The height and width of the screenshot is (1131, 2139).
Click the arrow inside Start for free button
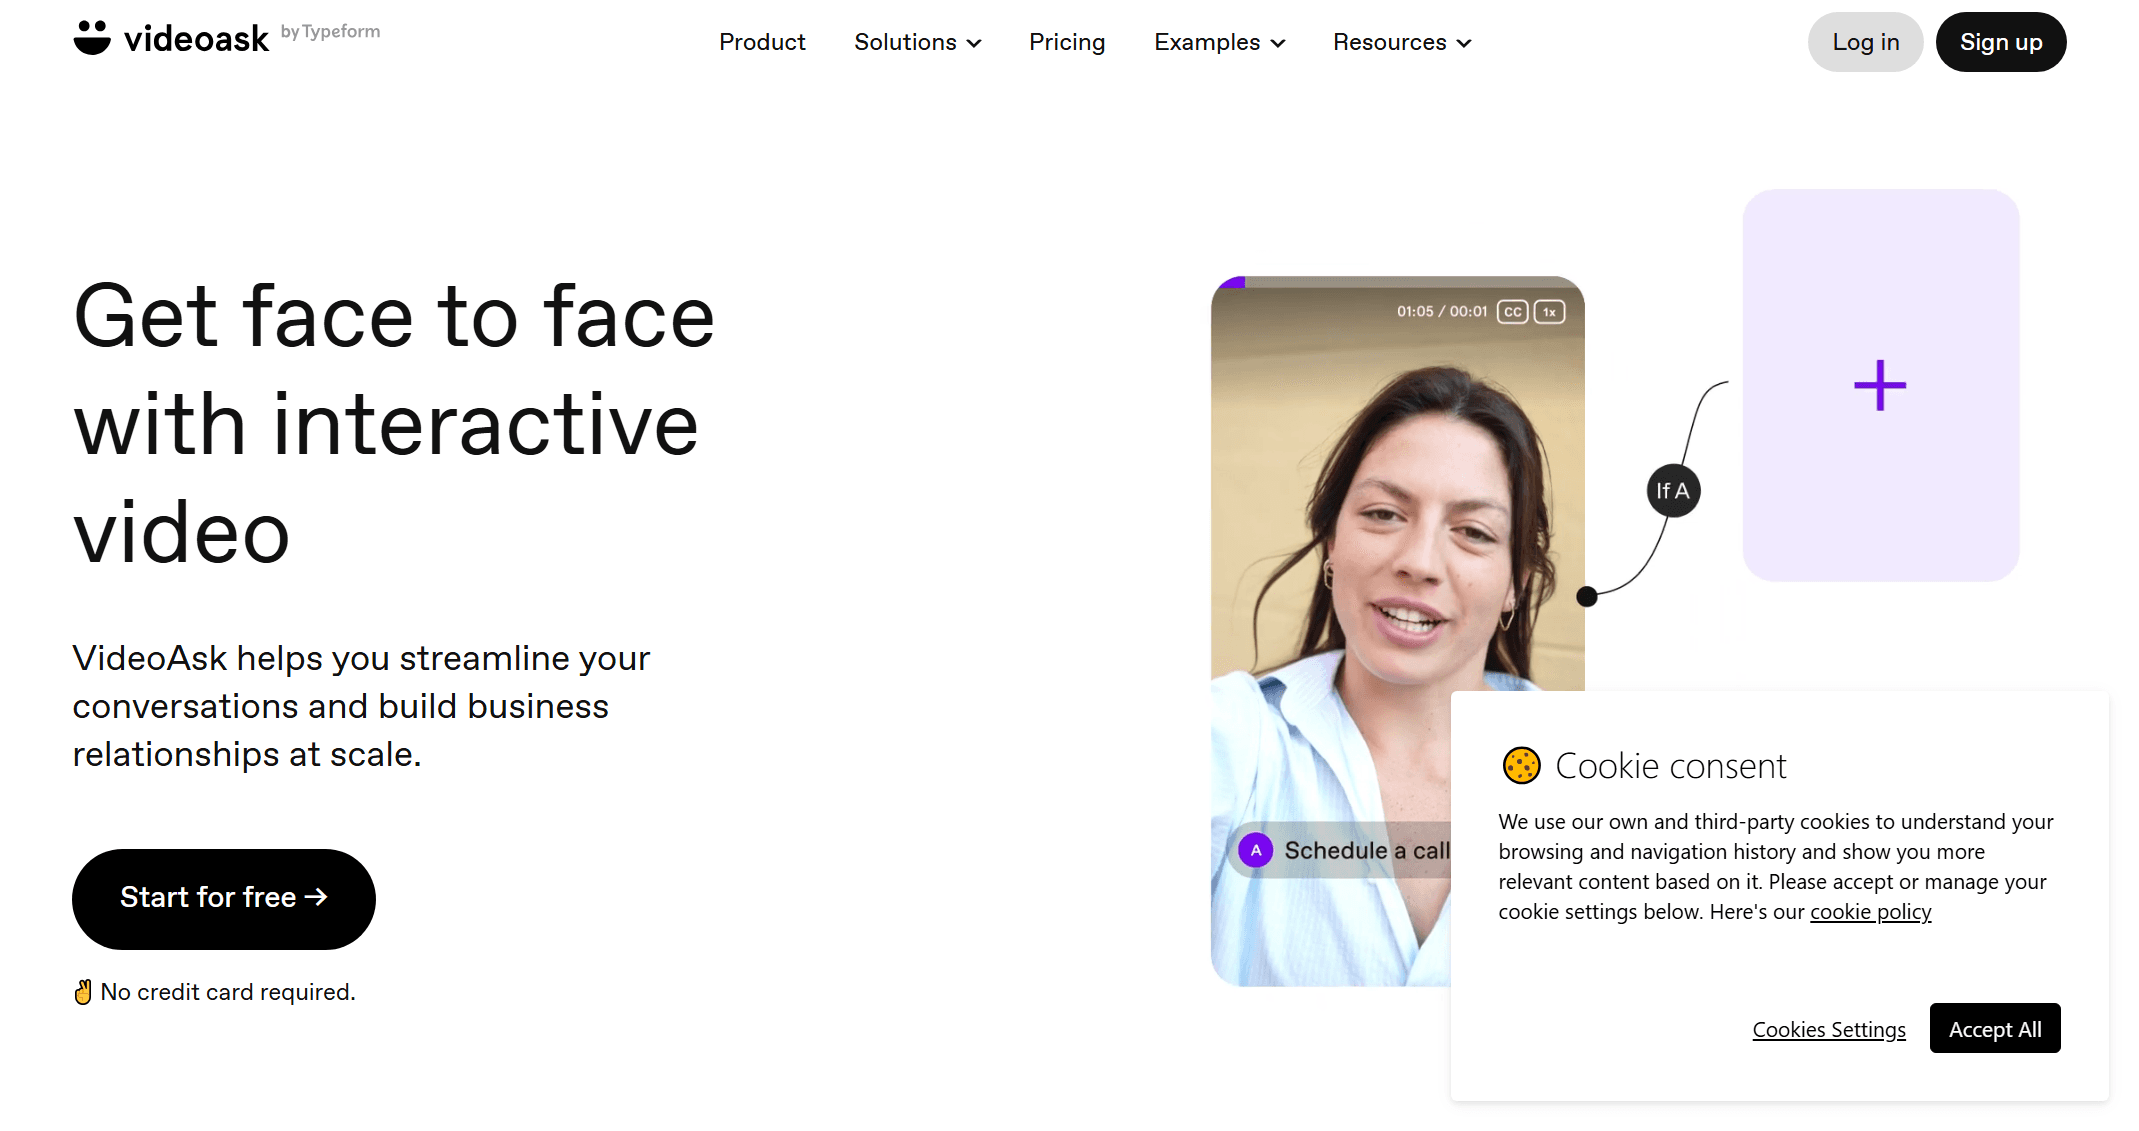point(317,897)
